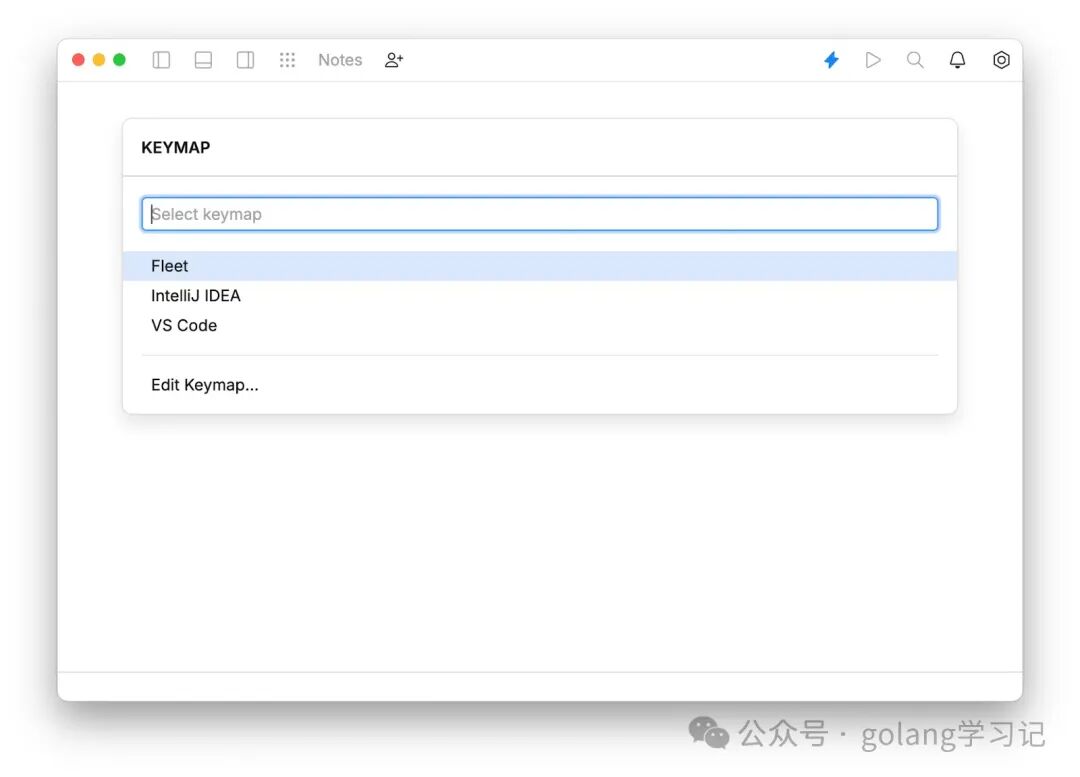Choose Edit Keymap... option

tap(540, 385)
